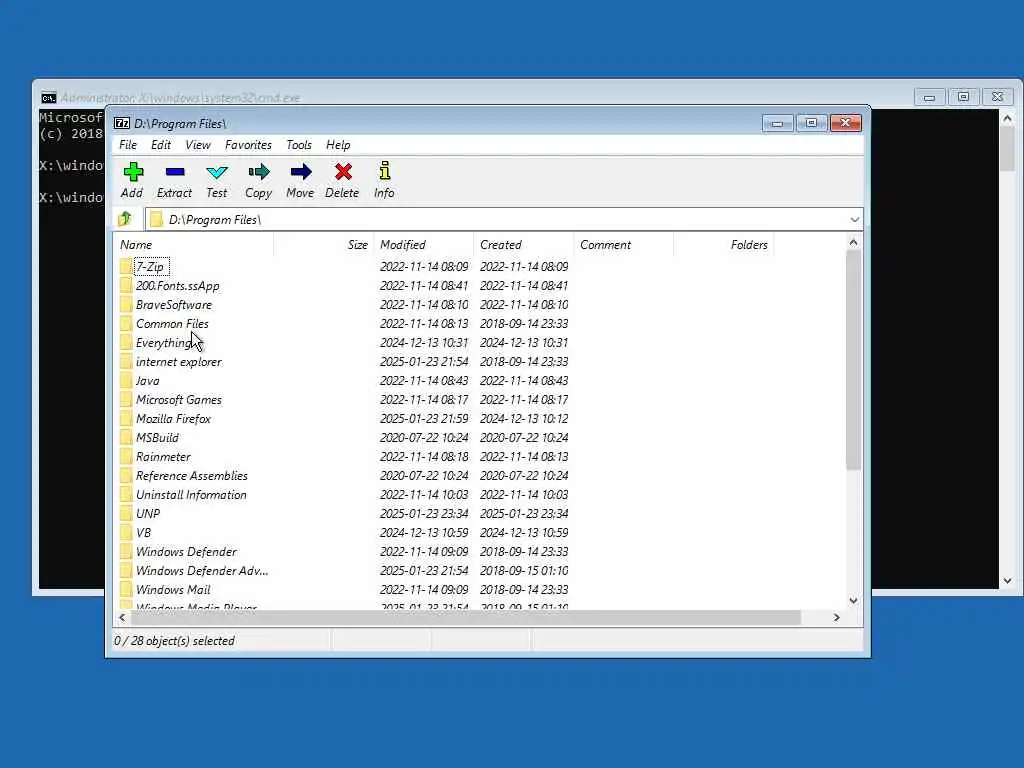Select the Windows Defender Adv... folder name
Viewport: 1024px width, 768px height.
[202, 570]
